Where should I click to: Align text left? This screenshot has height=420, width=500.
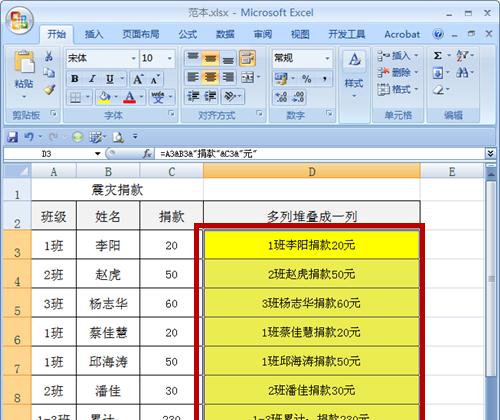tap(193, 77)
